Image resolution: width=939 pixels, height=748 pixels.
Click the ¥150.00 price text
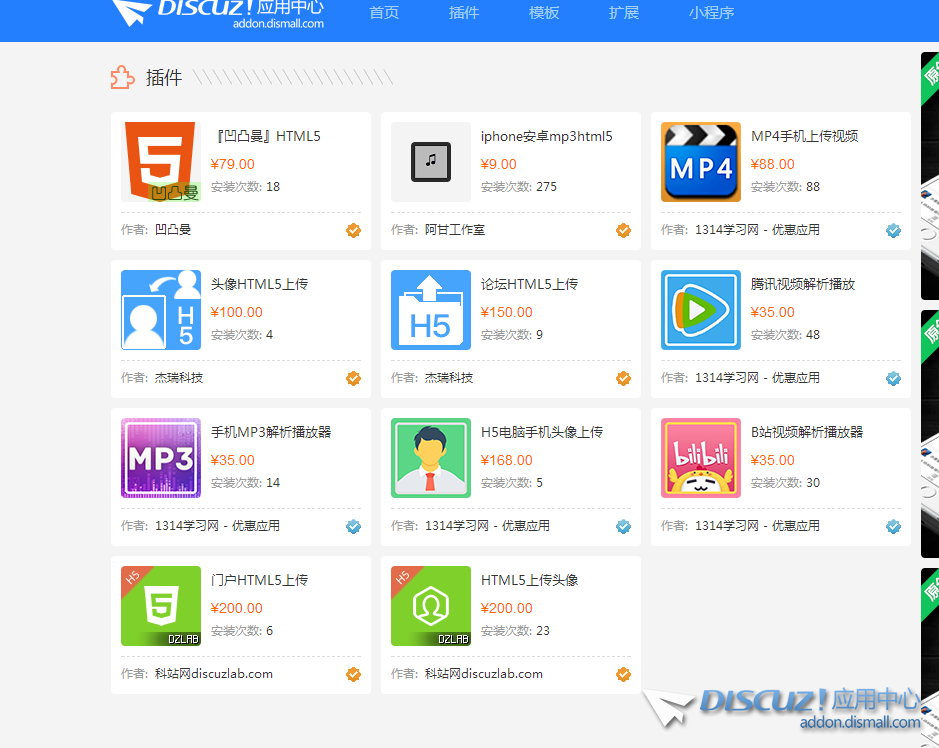click(x=507, y=312)
